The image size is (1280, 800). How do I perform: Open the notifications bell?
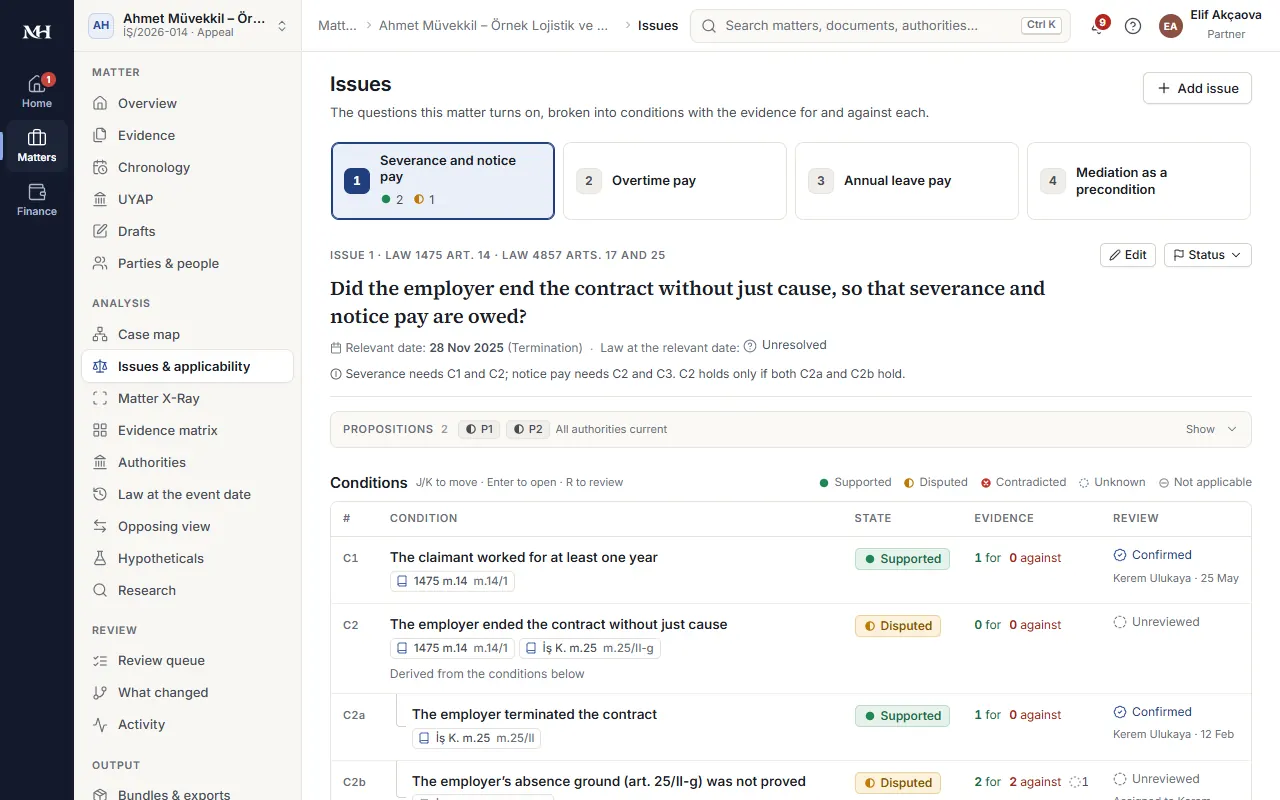coord(1098,26)
